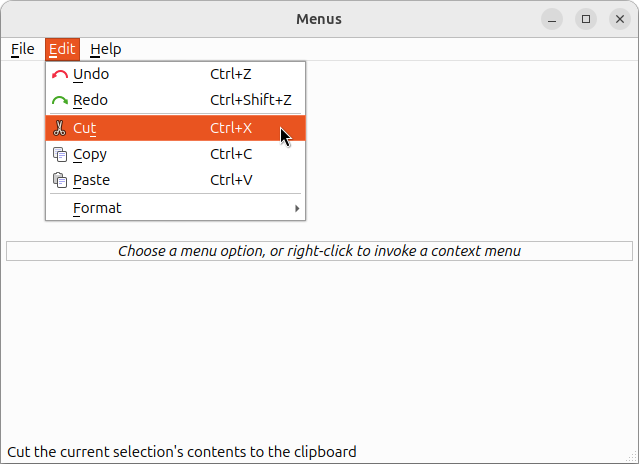Open the File menu
This screenshot has width=639, height=464.
point(22,49)
